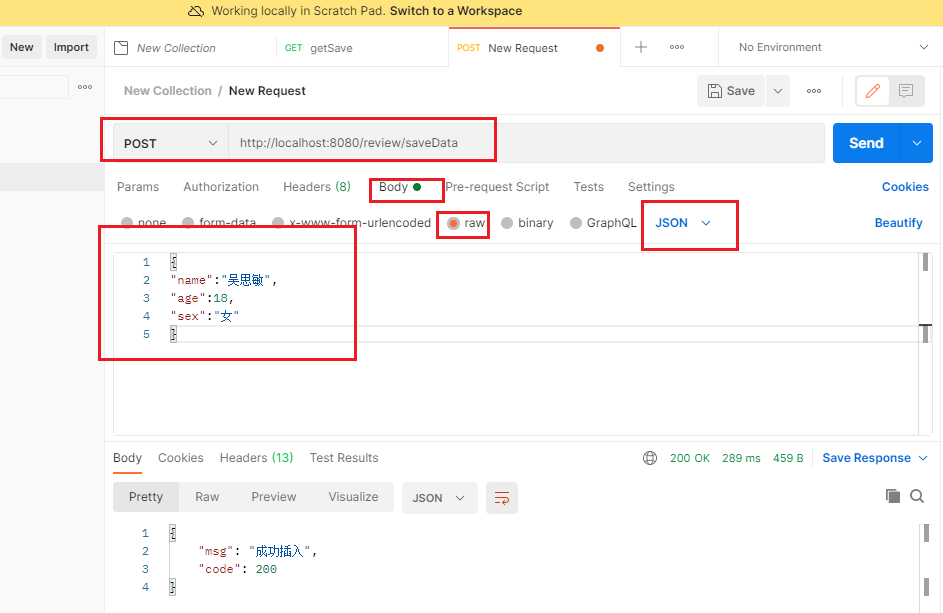Image resolution: width=943 pixels, height=613 pixels.
Task: Open the Params tab
Action: (x=138, y=187)
